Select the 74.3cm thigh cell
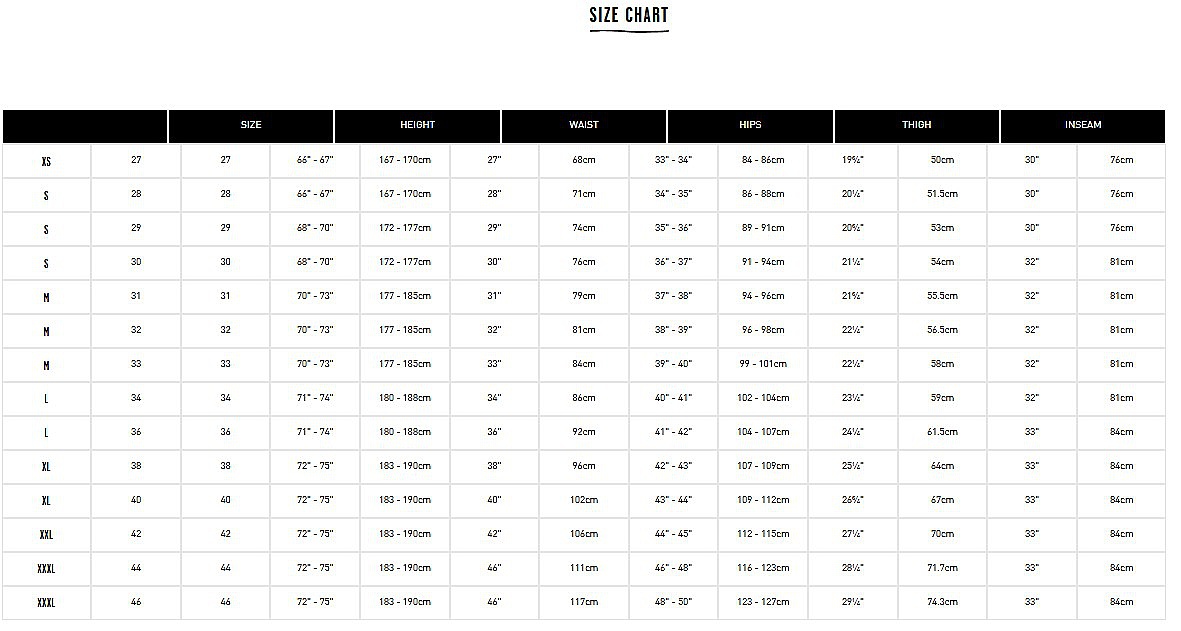 [942, 602]
